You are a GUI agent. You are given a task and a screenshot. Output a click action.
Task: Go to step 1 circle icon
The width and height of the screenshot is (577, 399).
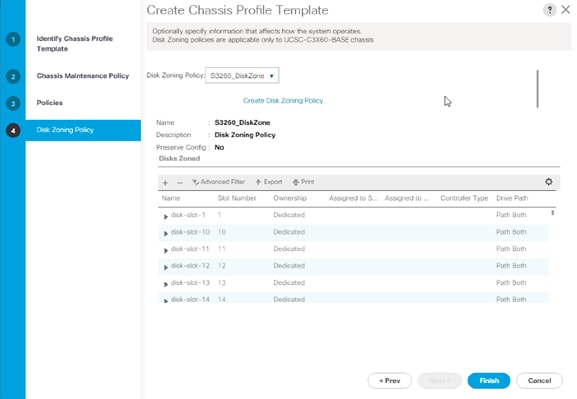click(x=13, y=39)
